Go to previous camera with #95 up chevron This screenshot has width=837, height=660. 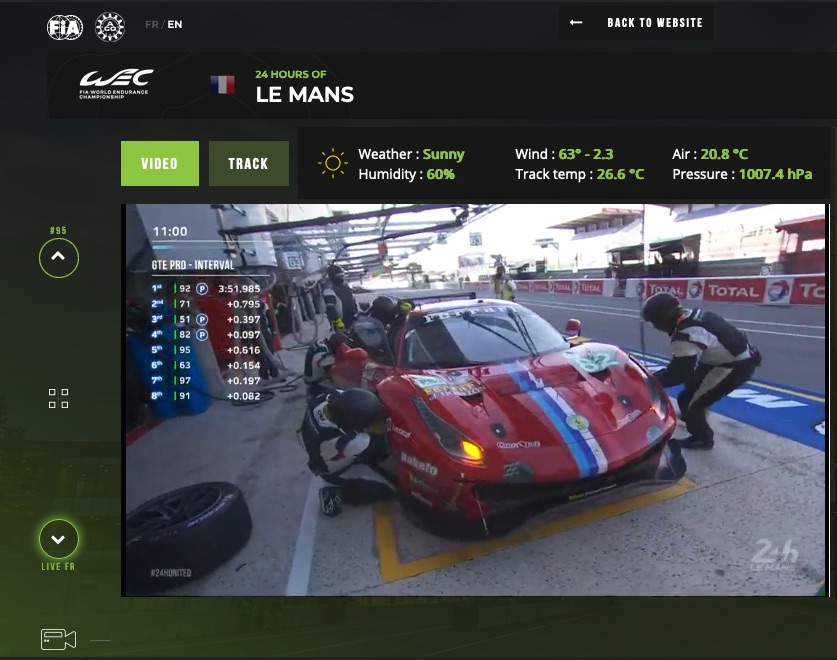click(58, 258)
